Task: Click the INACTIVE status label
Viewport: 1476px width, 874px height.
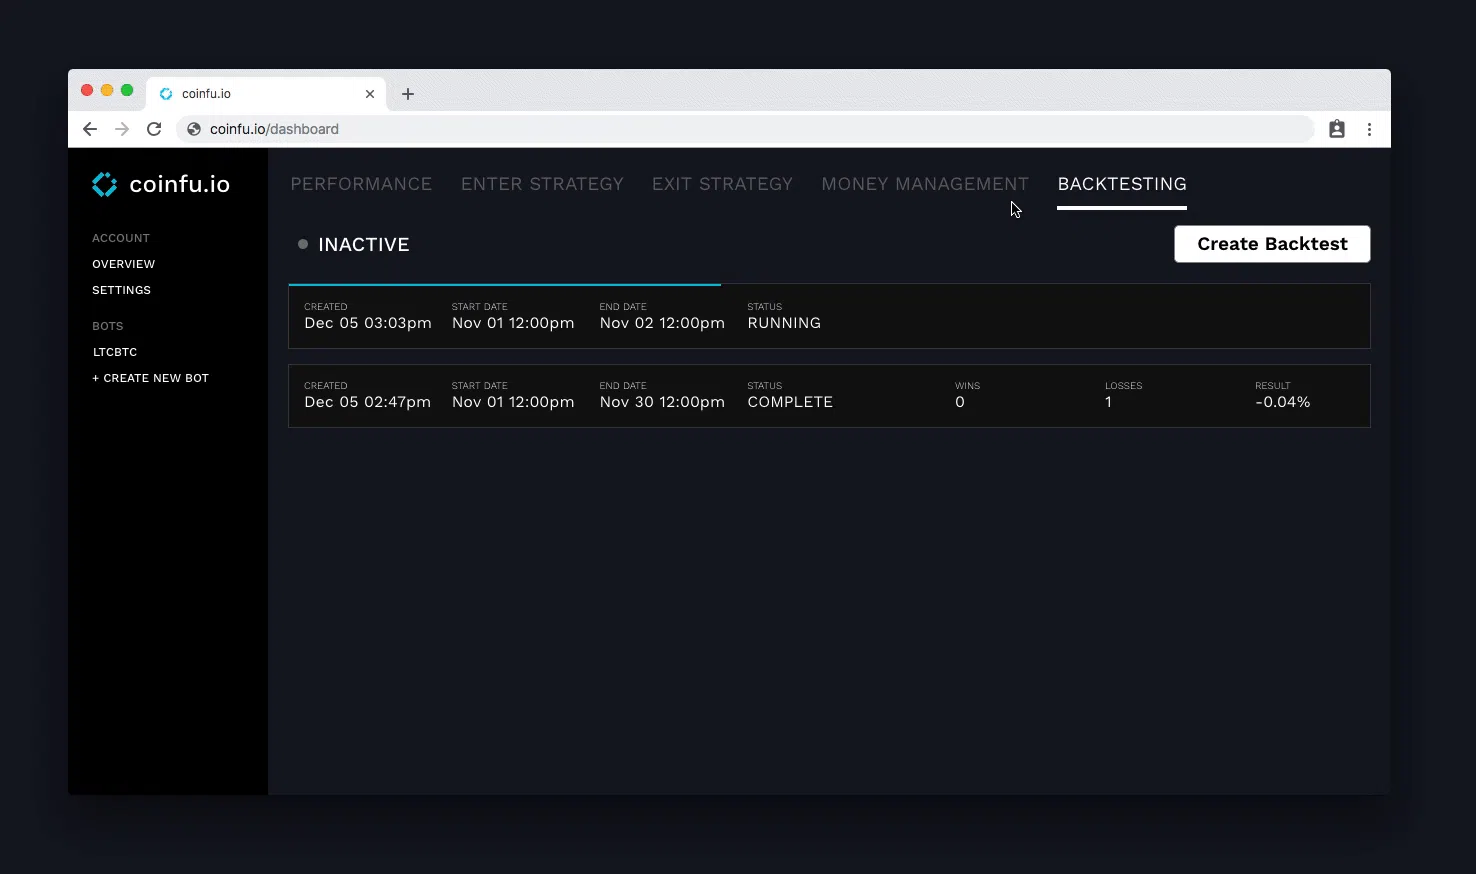Action: pyautogui.click(x=364, y=245)
